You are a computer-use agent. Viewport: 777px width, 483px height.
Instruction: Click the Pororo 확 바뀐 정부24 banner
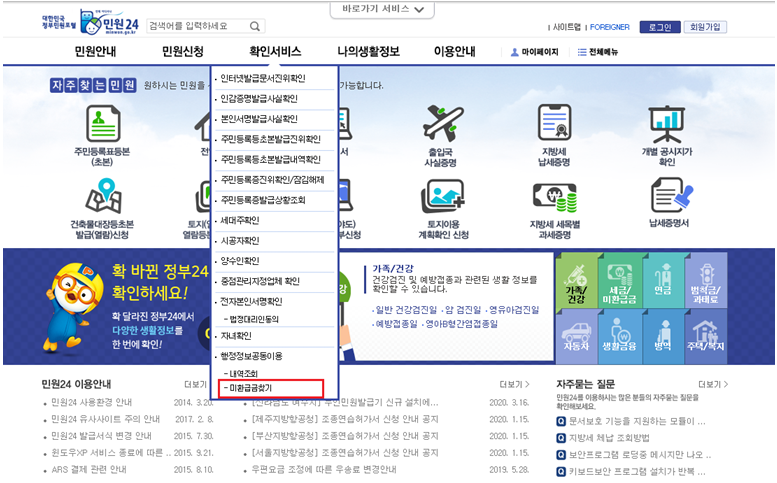124,307
